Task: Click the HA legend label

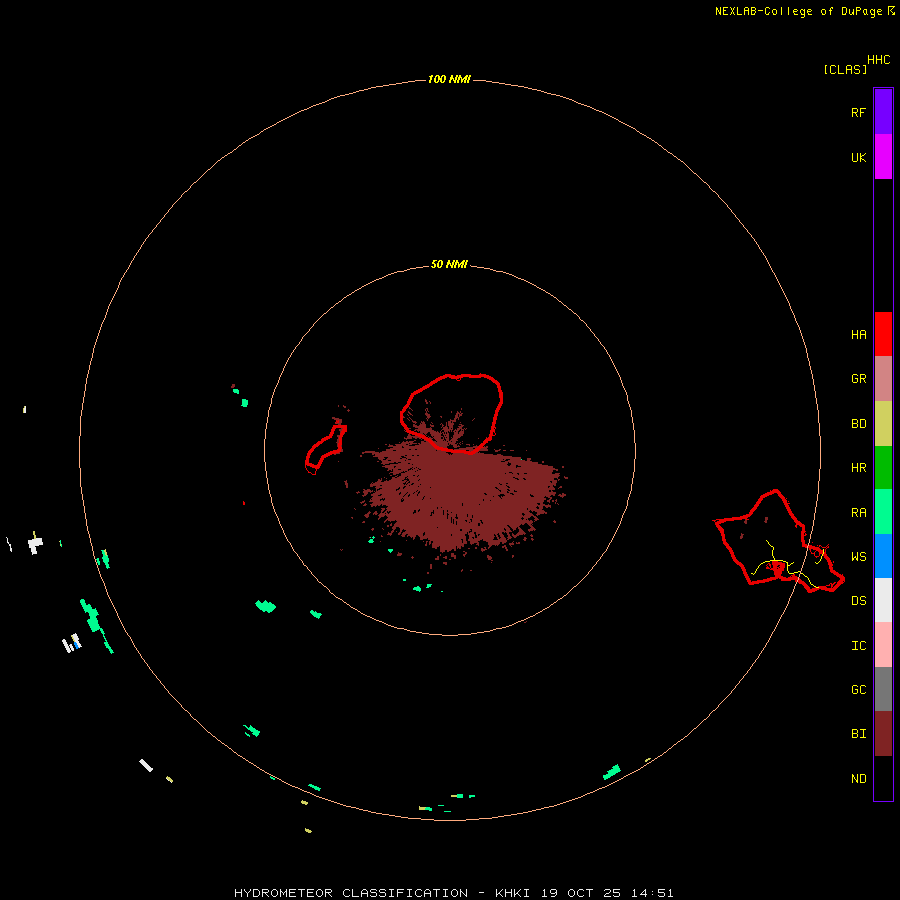Action: coord(858,335)
